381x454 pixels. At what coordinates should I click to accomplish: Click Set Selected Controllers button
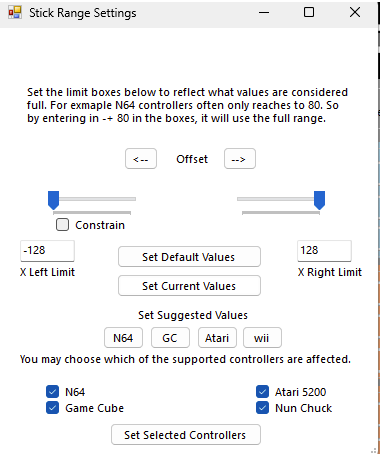coord(186,434)
